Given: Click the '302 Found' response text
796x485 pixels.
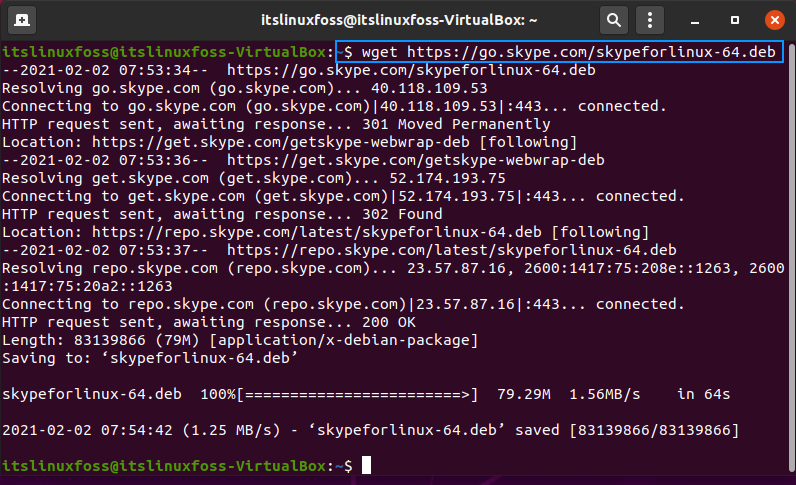Looking at the screenshot, I should [402, 214].
